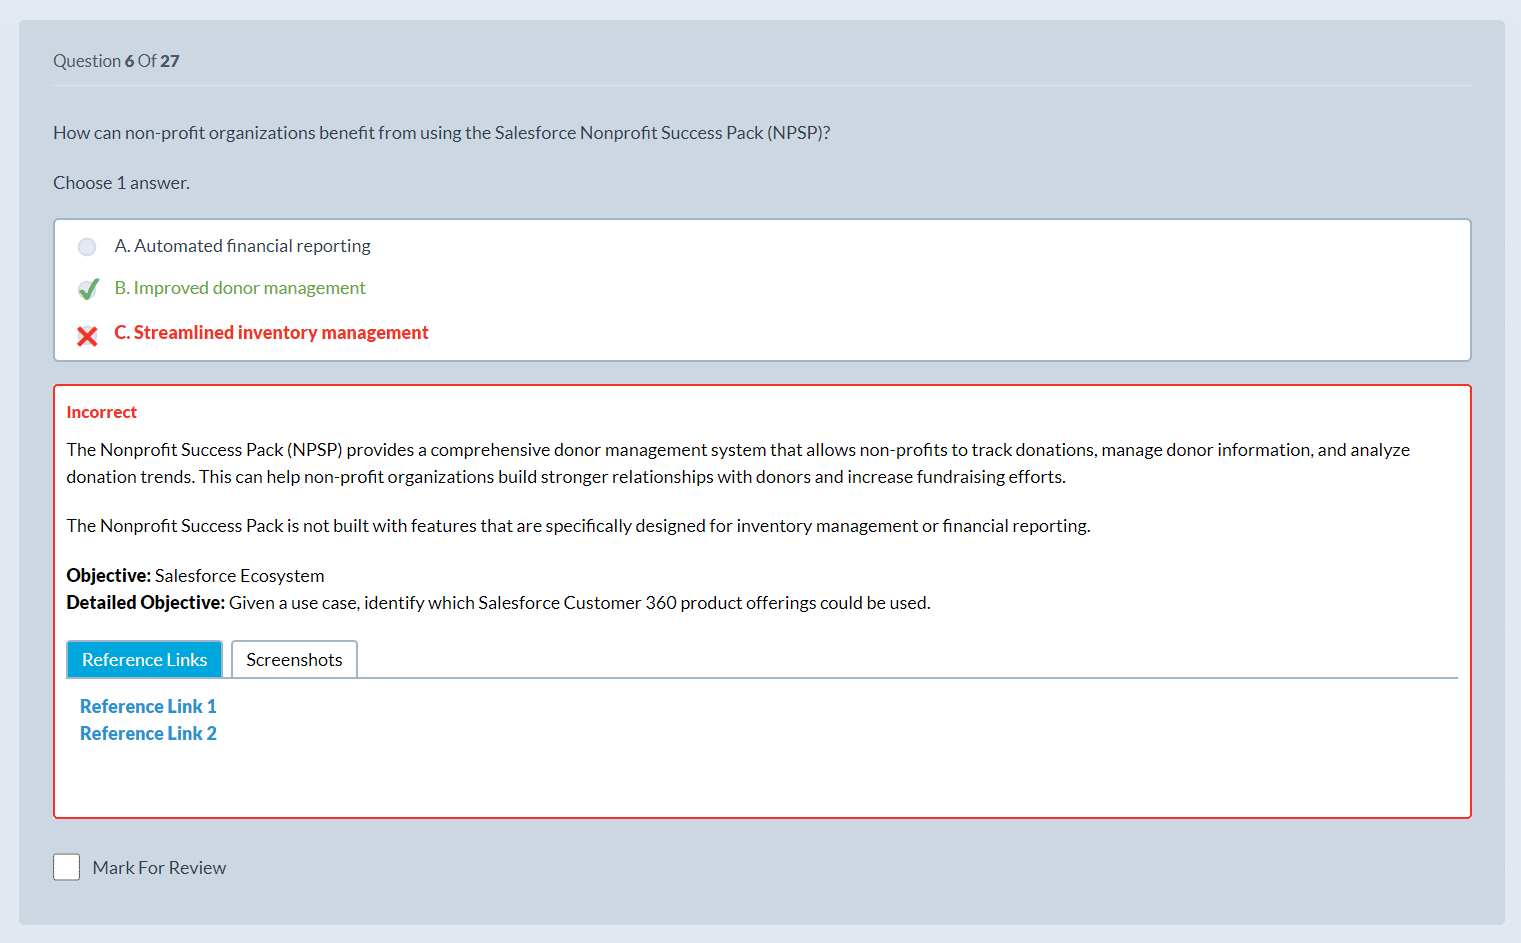
Task: Choose answer text 'C. Streamlined inventory management'
Action: pyautogui.click(x=271, y=333)
